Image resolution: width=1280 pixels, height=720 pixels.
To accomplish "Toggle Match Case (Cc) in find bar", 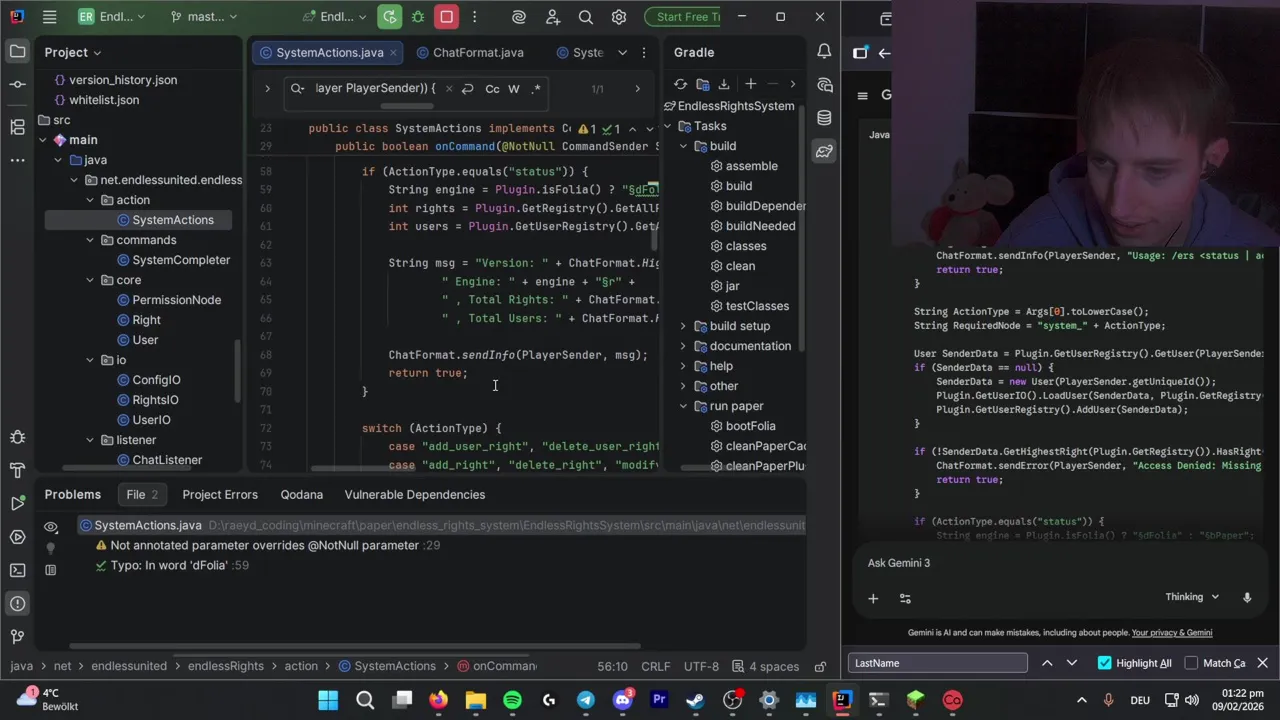I will click(x=492, y=88).
